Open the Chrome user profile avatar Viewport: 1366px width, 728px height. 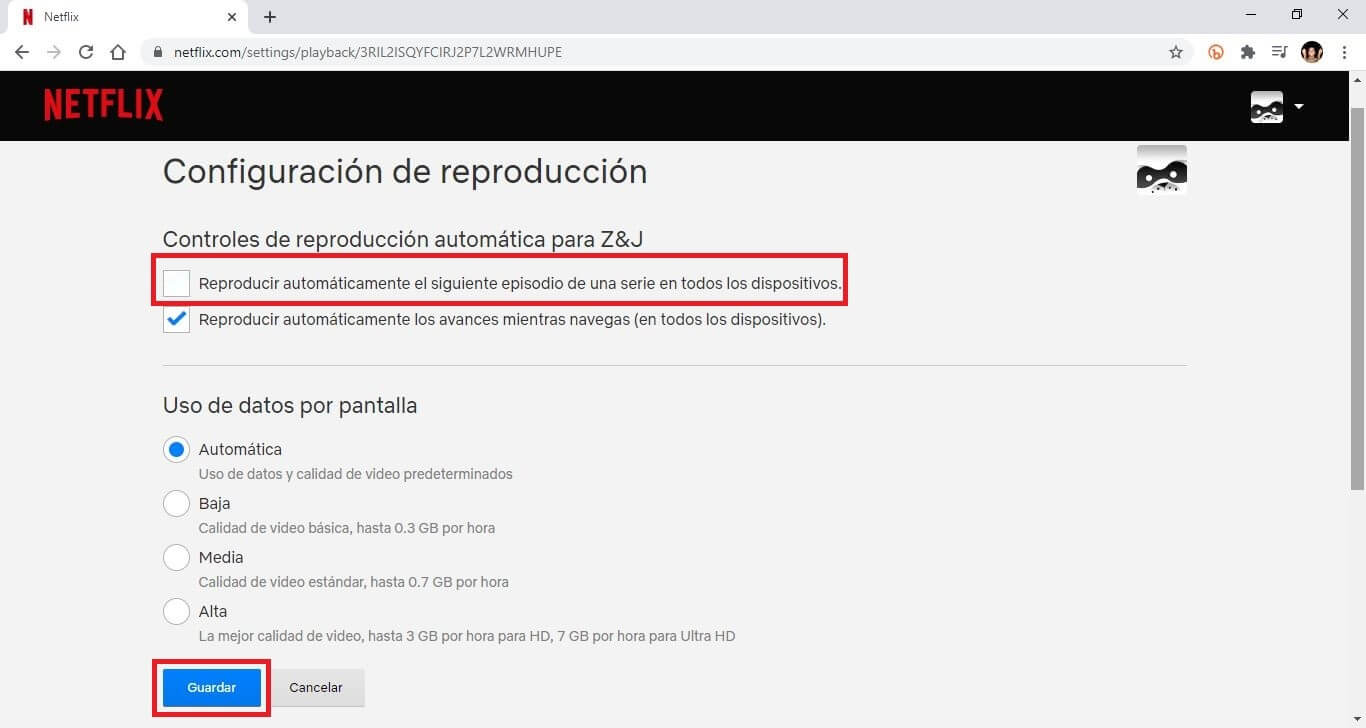1312,52
